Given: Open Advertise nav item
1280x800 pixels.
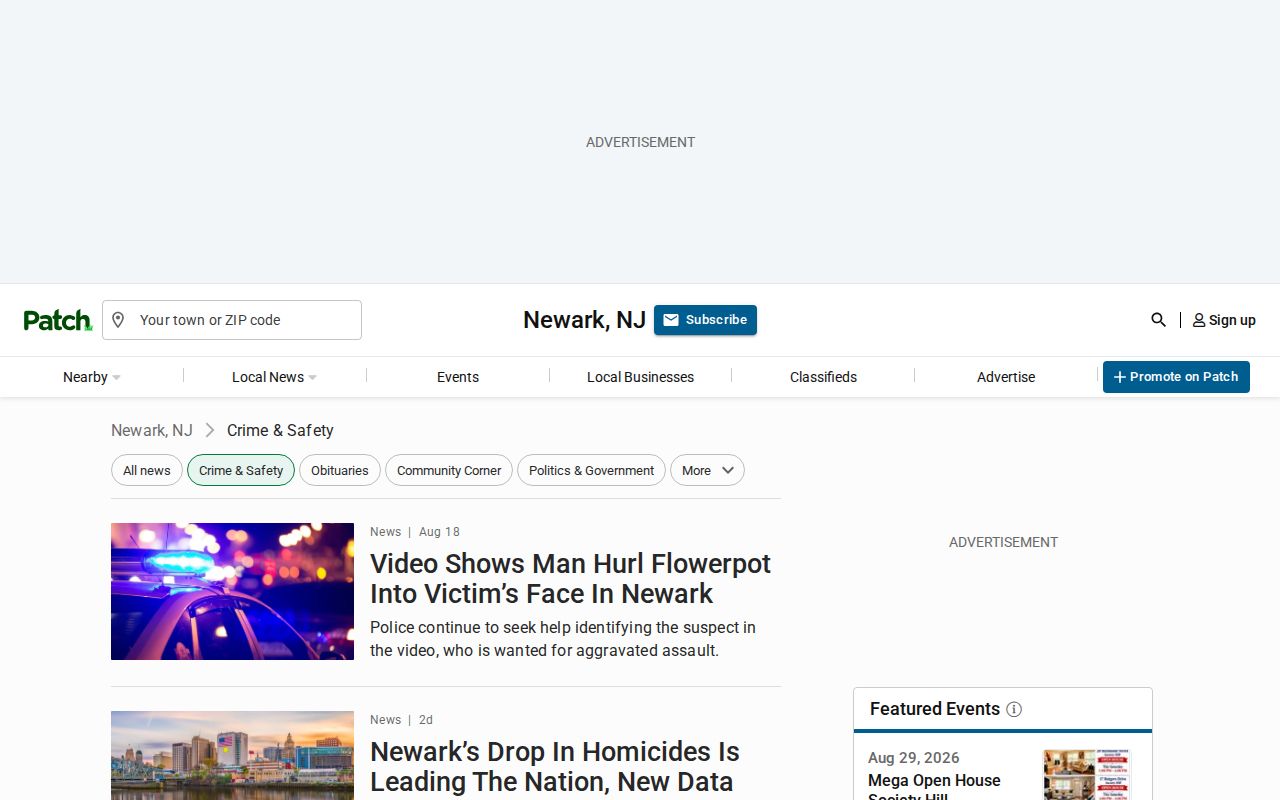Looking at the screenshot, I should (1006, 377).
